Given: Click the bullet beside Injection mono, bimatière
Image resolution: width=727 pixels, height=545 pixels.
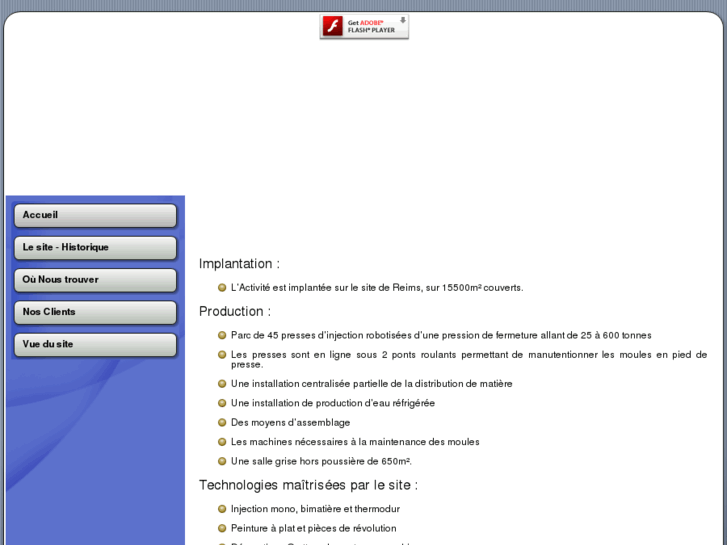Looking at the screenshot, I should 222,509.
